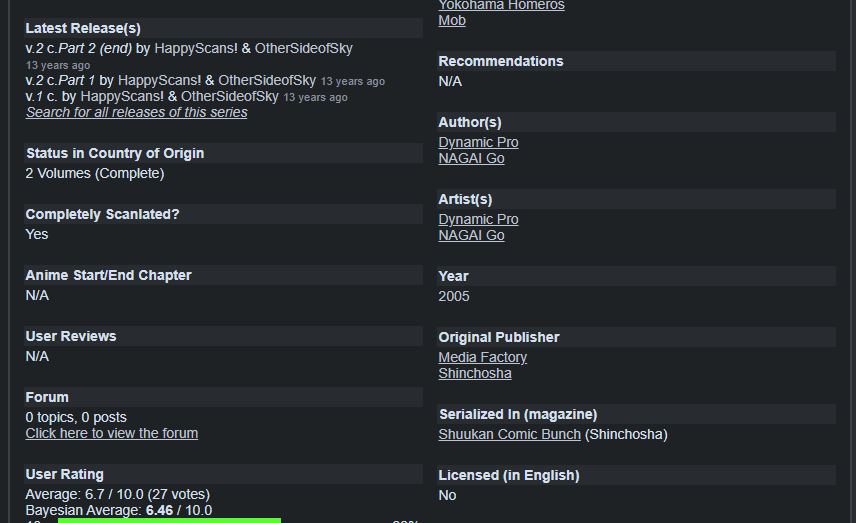Select '13 years ago' below the Part 2 (end) release
Viewport: 856px width, 523px height.
tap(58, 65)
